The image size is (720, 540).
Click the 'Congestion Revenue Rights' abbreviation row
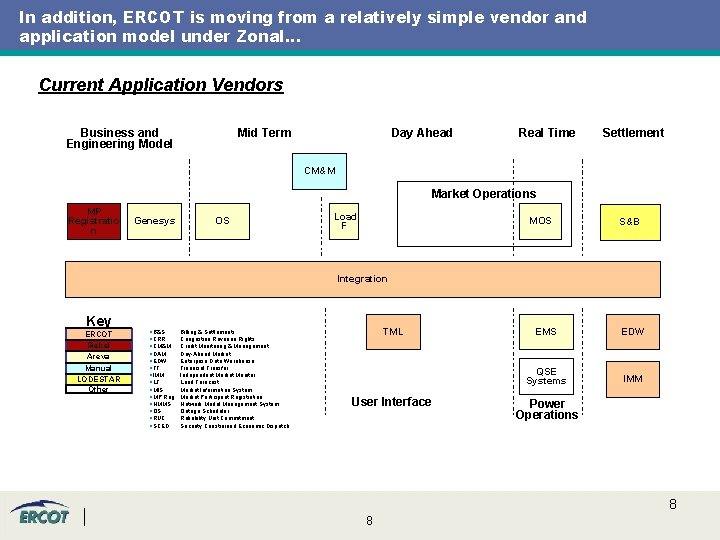(x=202, y=339)
